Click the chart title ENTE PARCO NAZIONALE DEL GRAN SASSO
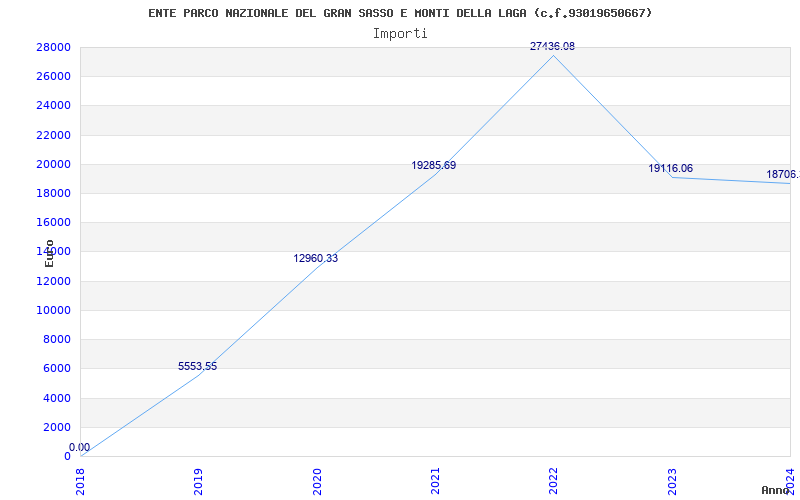 click(400, 13)
